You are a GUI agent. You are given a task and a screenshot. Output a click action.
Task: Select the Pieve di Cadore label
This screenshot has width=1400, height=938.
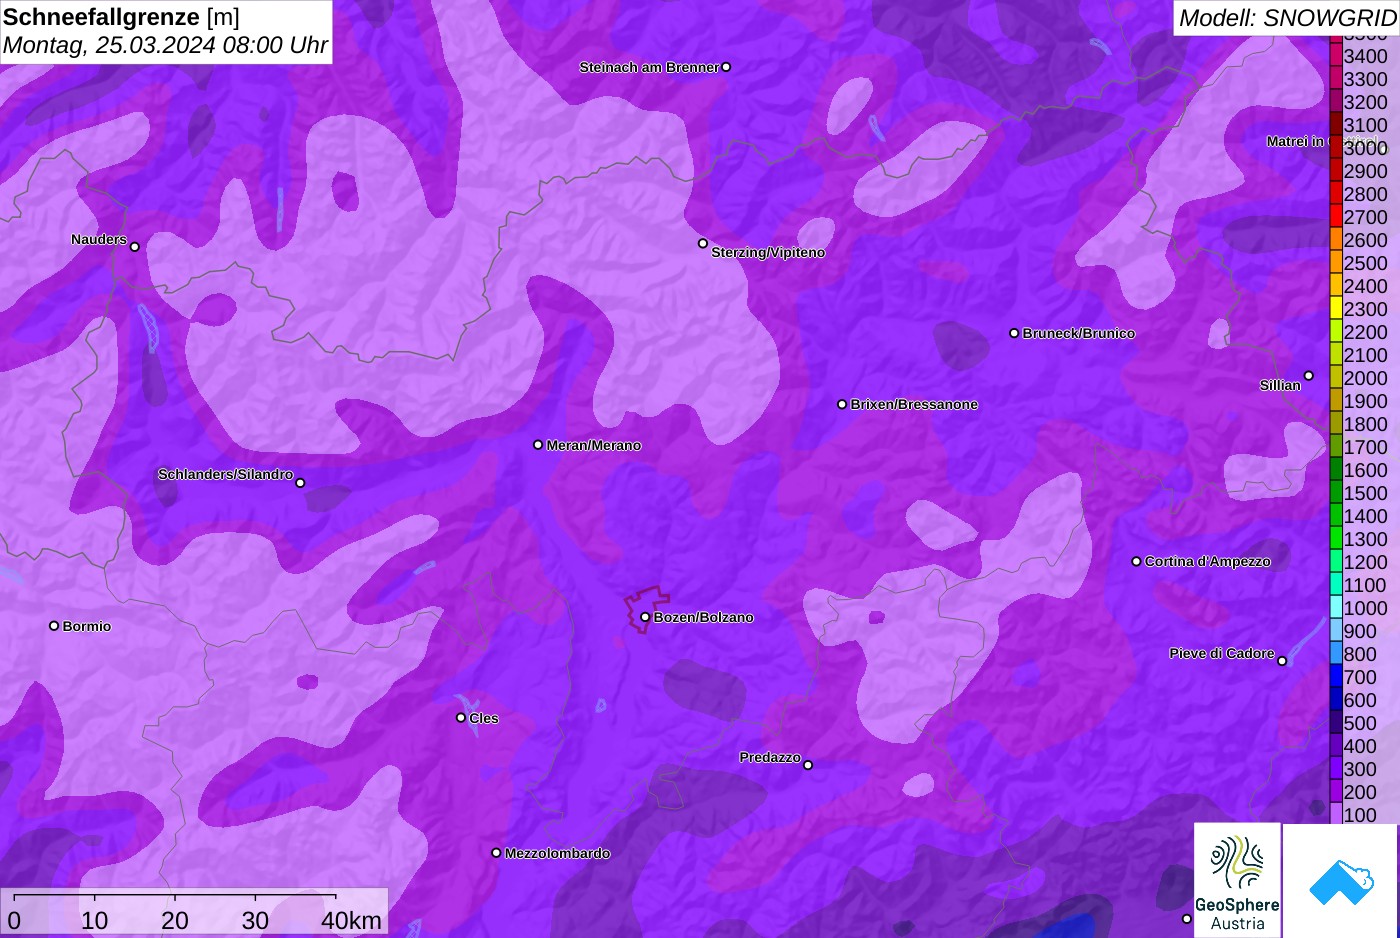[x=1222, y=653]
